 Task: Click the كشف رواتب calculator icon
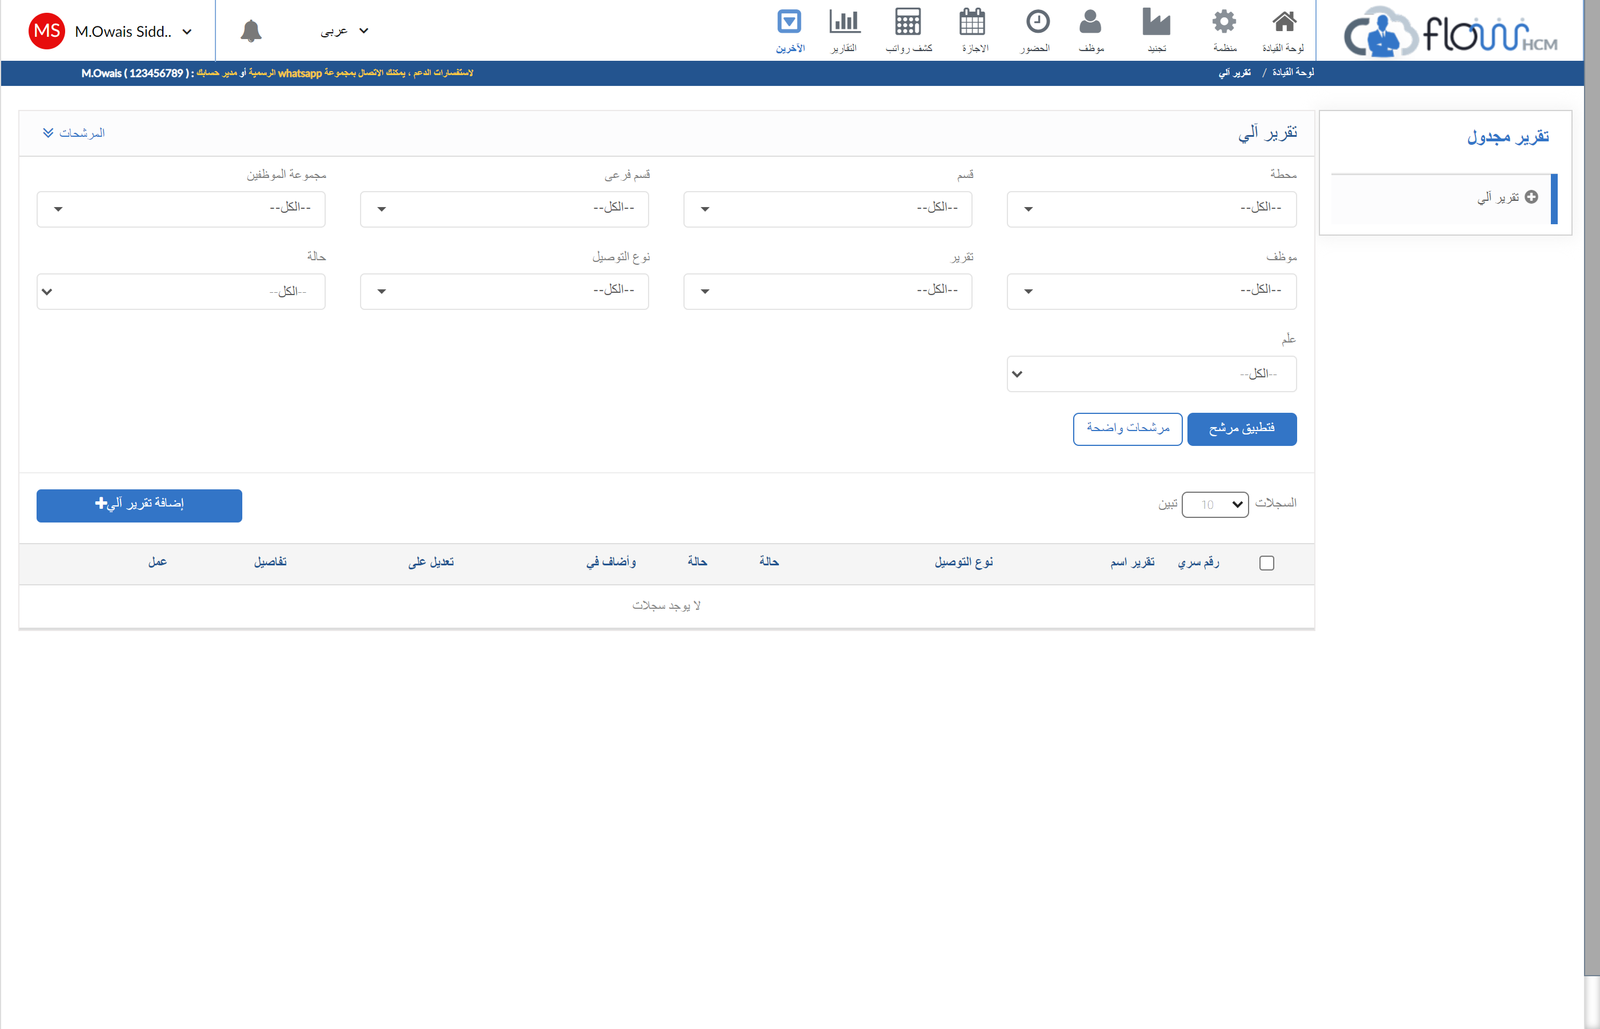[x=908, y=23]
